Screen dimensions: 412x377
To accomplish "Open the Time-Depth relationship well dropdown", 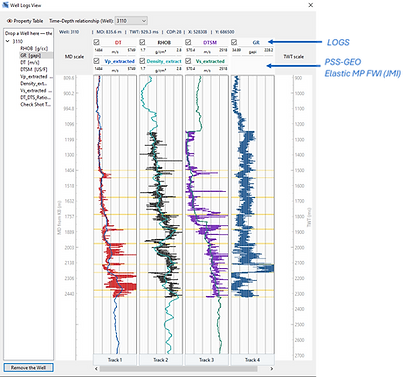I will pyautogui.click(x=131, y=21).
